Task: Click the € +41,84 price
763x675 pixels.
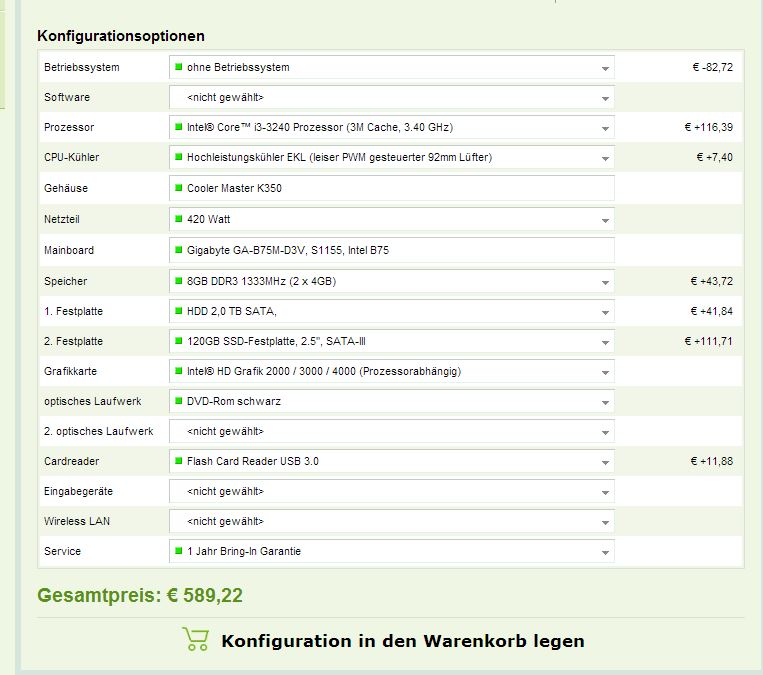Action: coord(711,311)
